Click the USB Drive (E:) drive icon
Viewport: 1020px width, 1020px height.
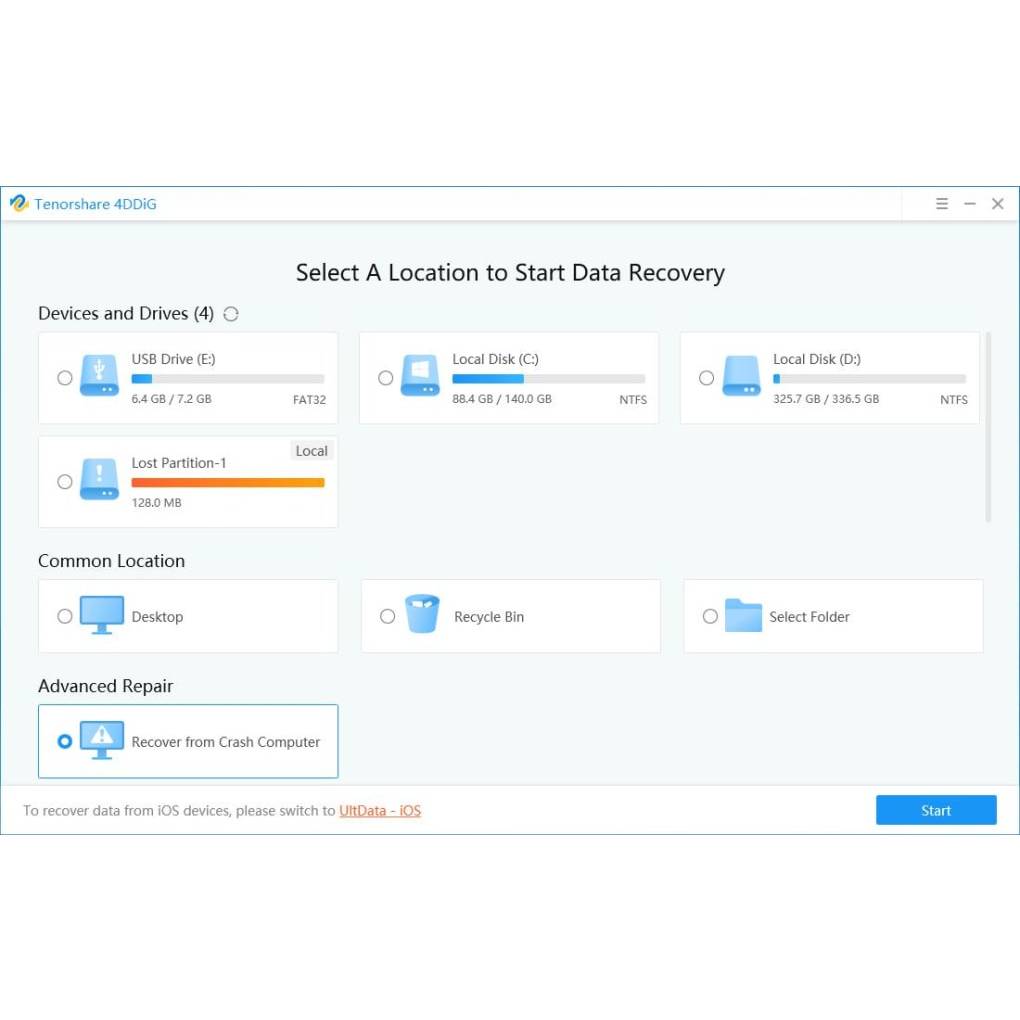coord(99,375)
